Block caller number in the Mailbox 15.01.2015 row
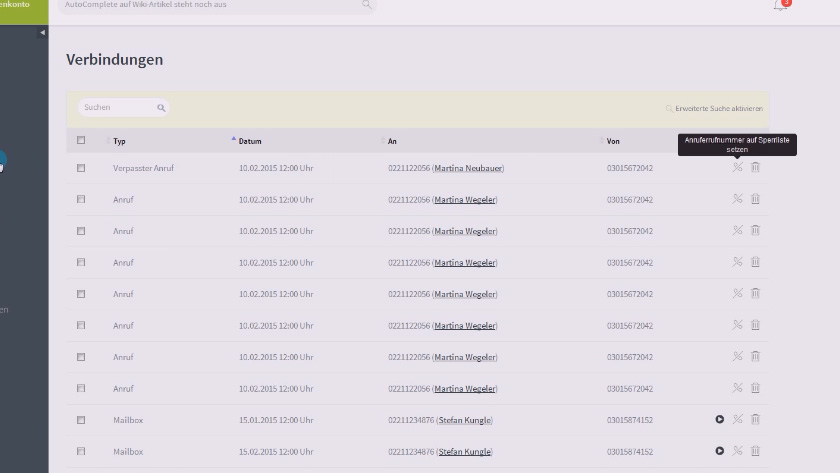 point(738,419)
